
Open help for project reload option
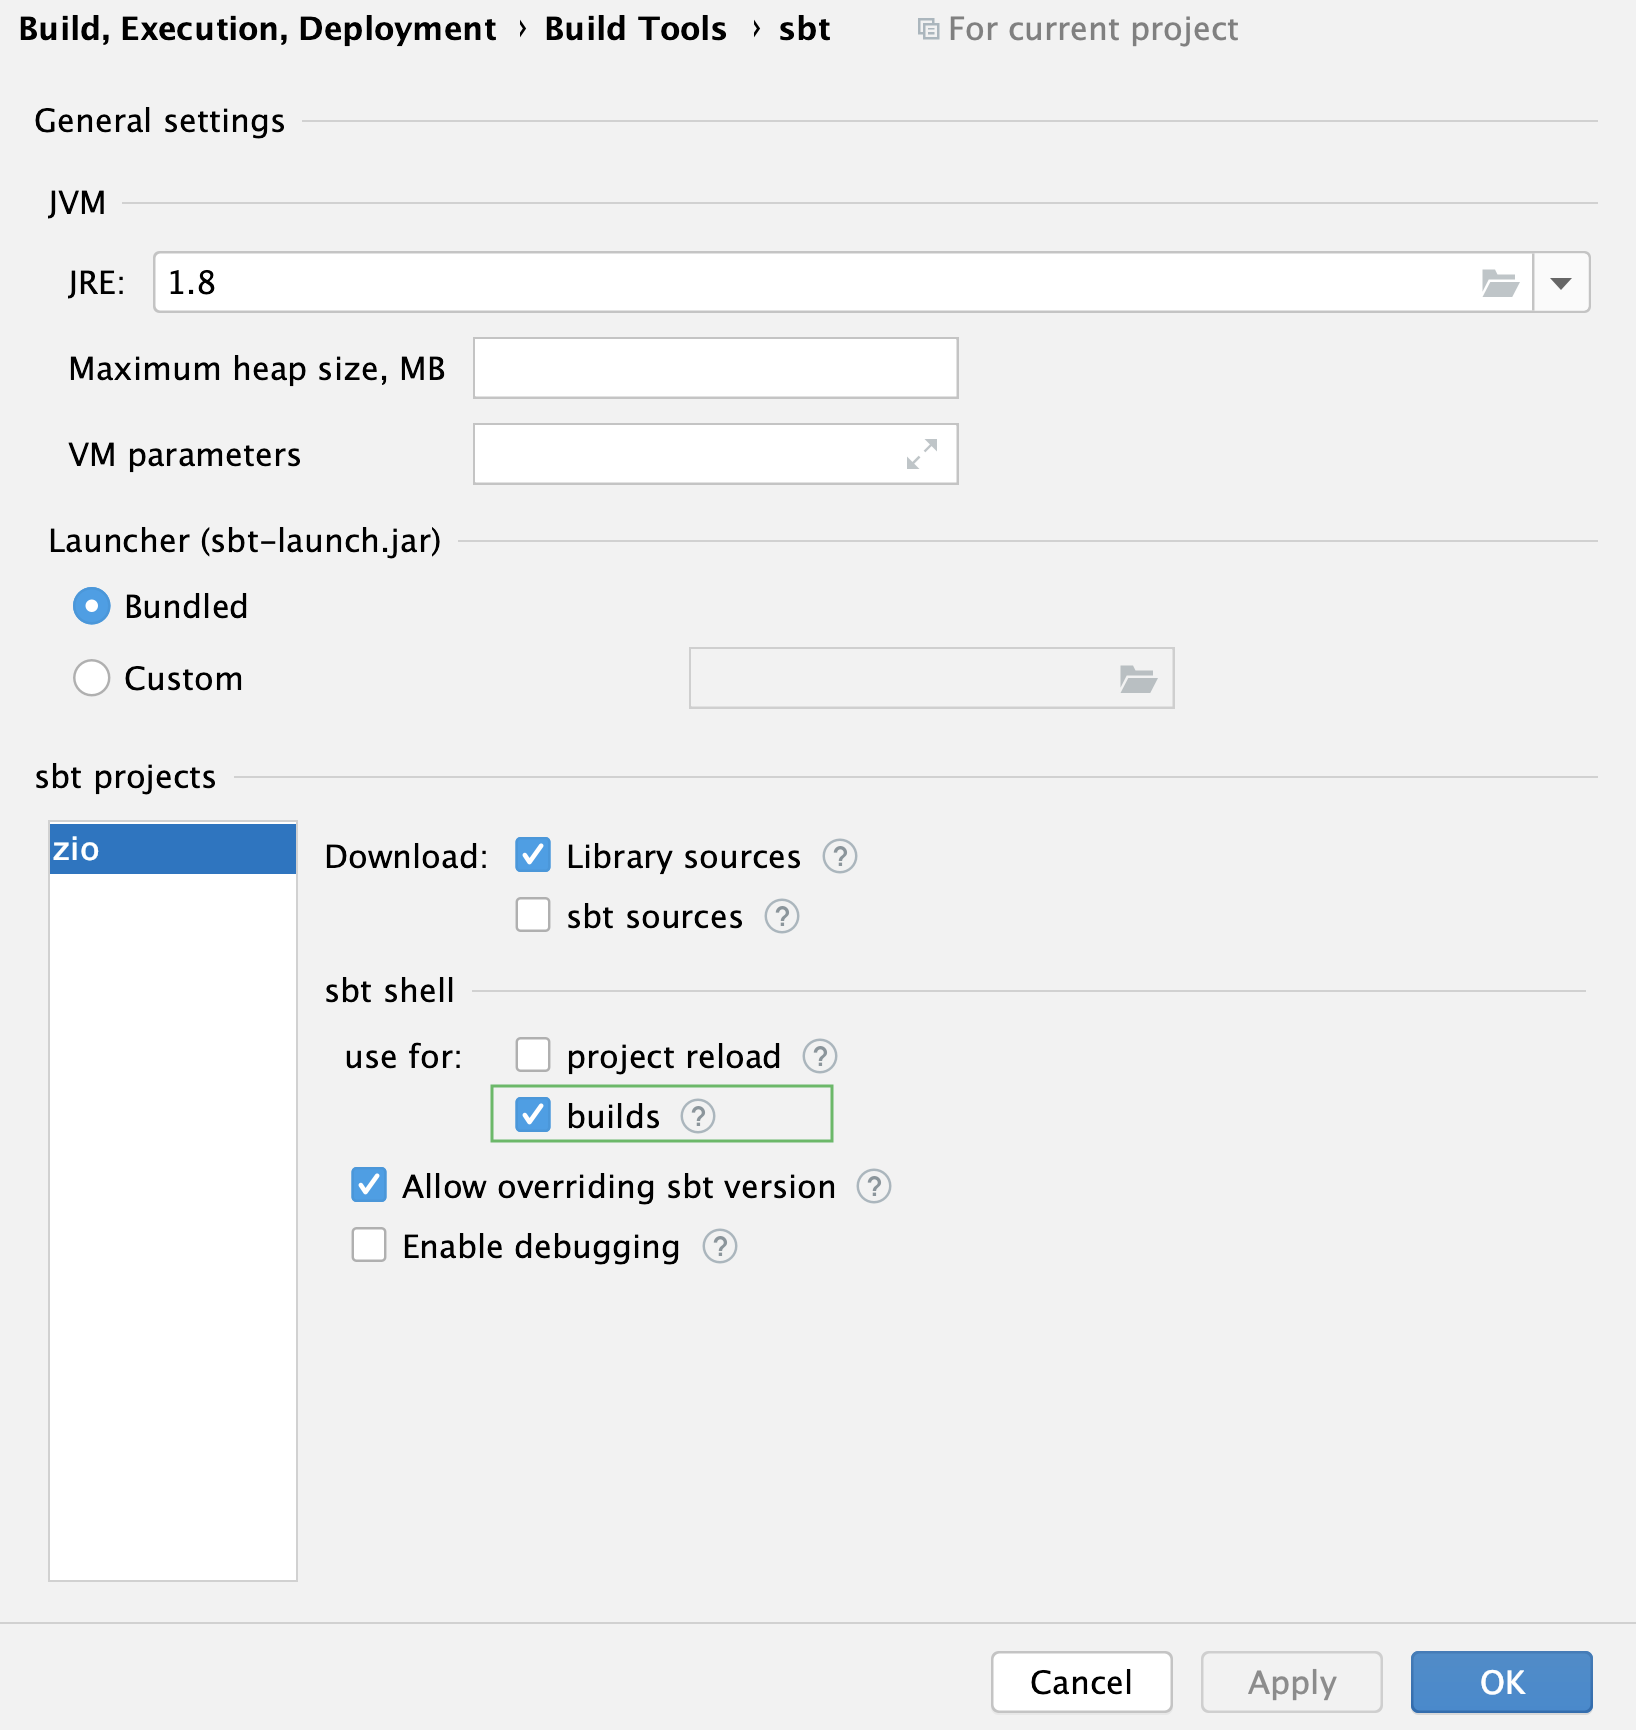pyautogui.click(x=820, y=1056)
